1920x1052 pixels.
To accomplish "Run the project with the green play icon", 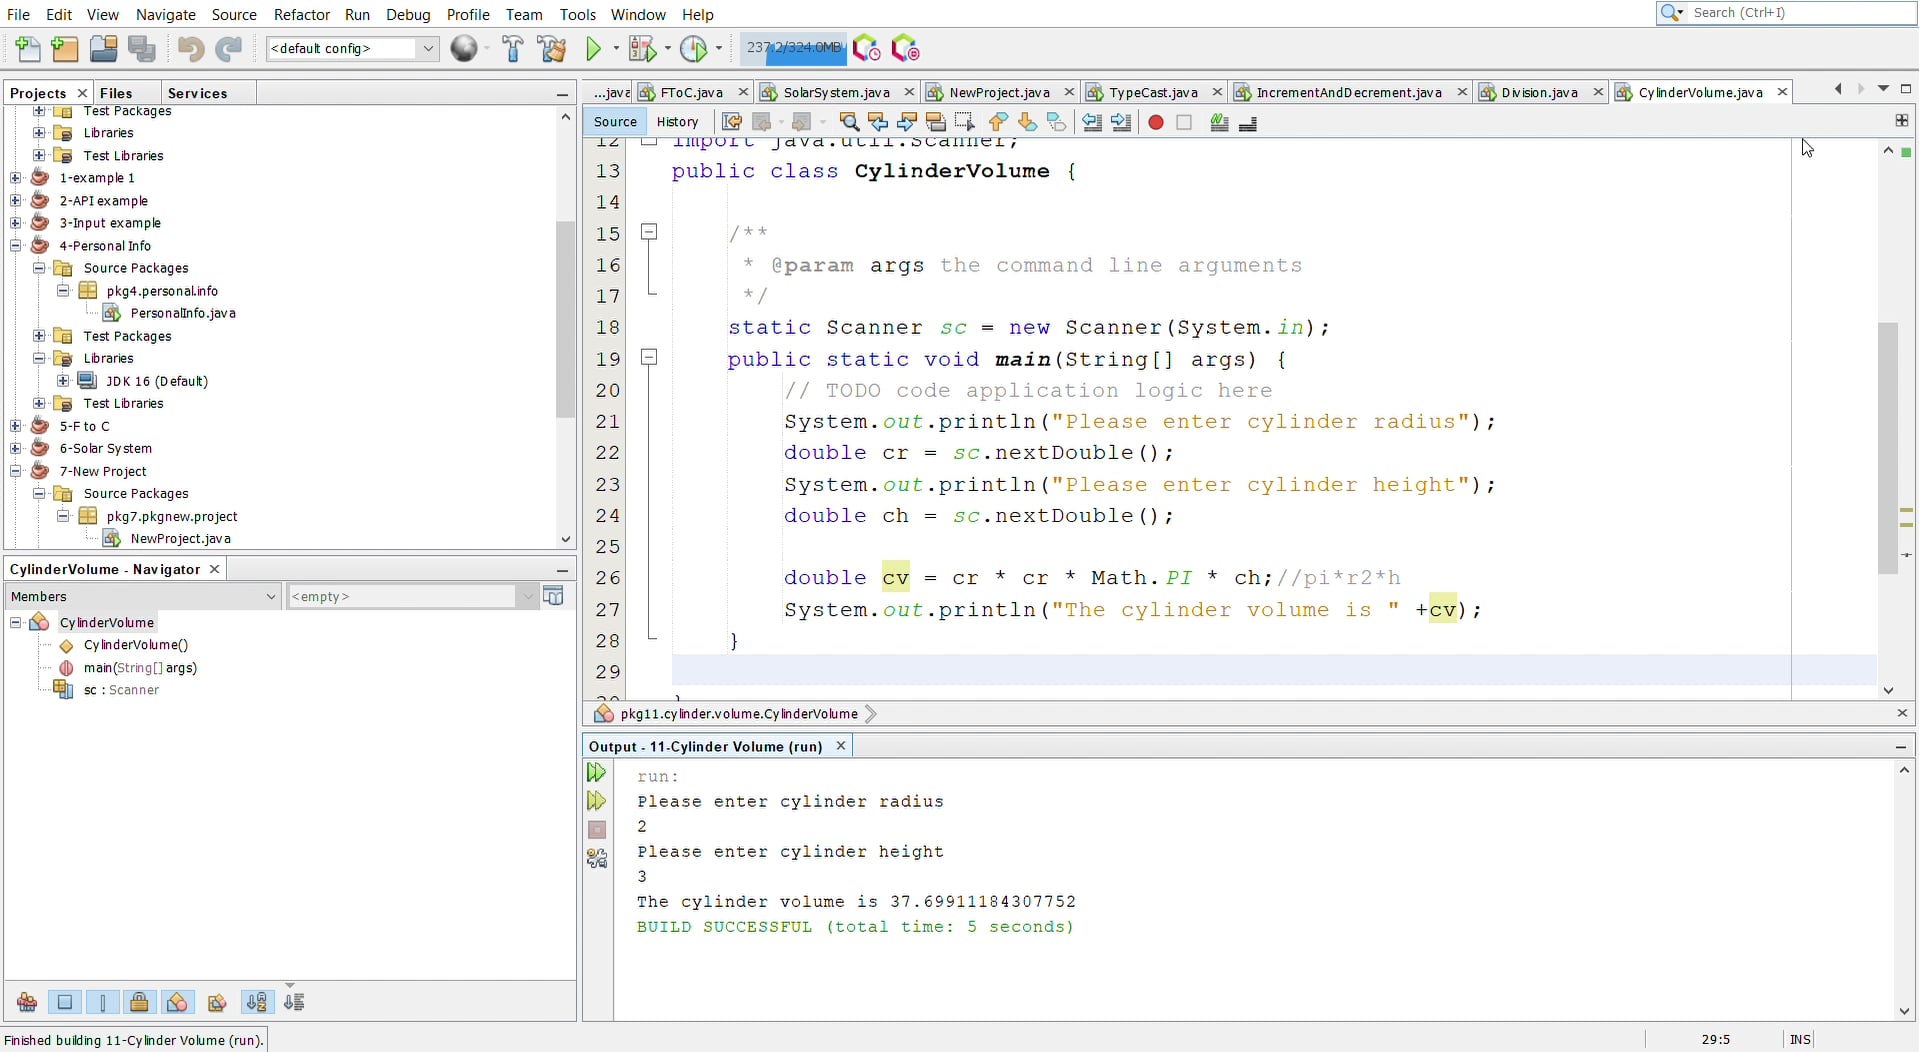I will click(x=594, y=48).
